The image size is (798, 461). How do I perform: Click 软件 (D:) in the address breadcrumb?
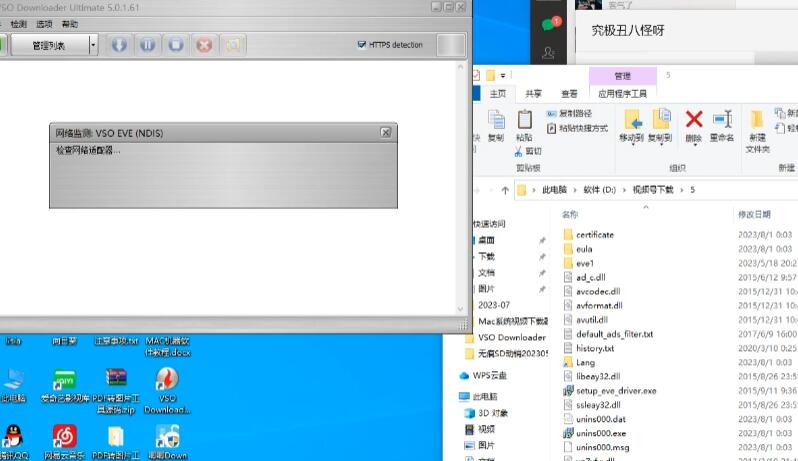coord(600,190)
